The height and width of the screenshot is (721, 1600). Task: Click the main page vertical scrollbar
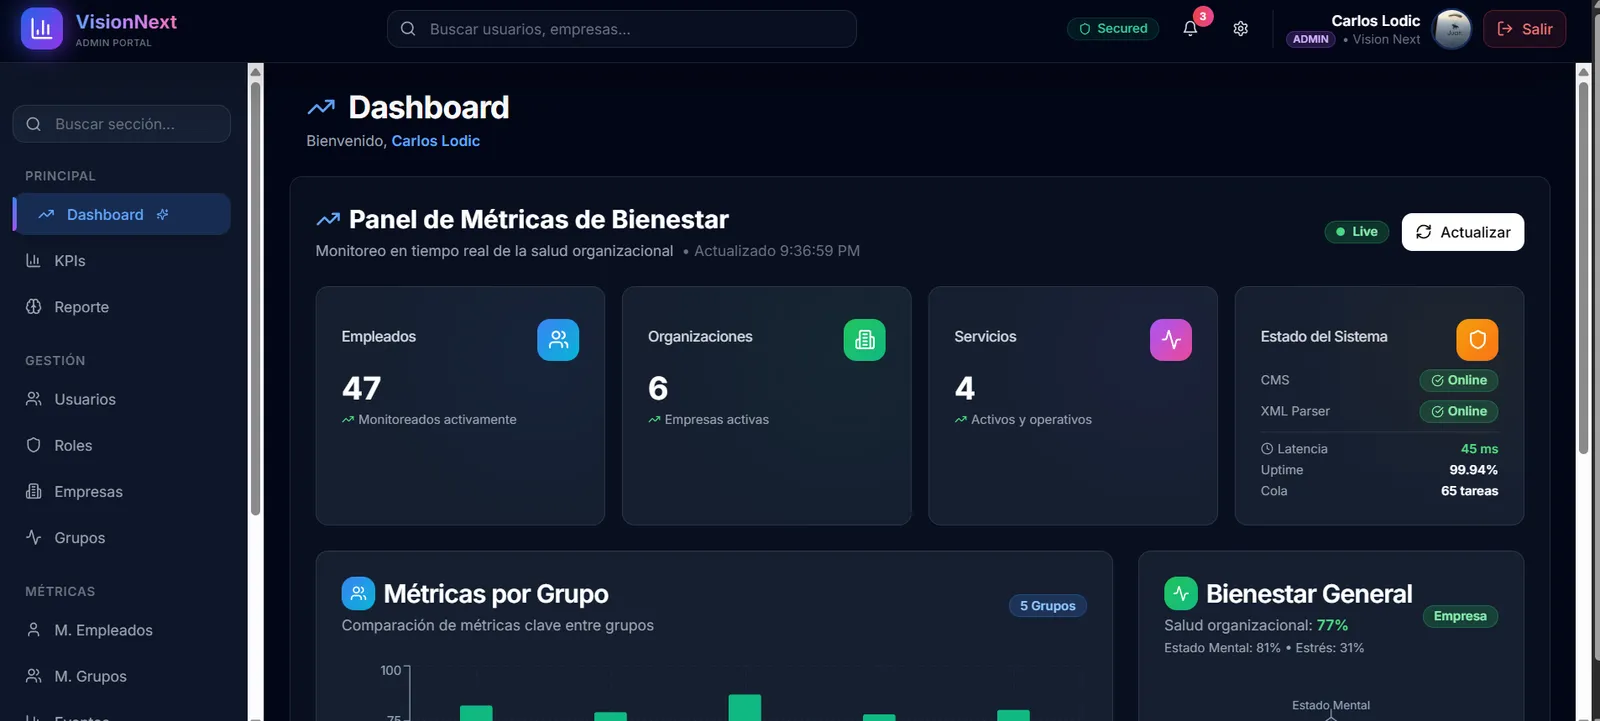pyautogui.click(x=1583, y=268)
